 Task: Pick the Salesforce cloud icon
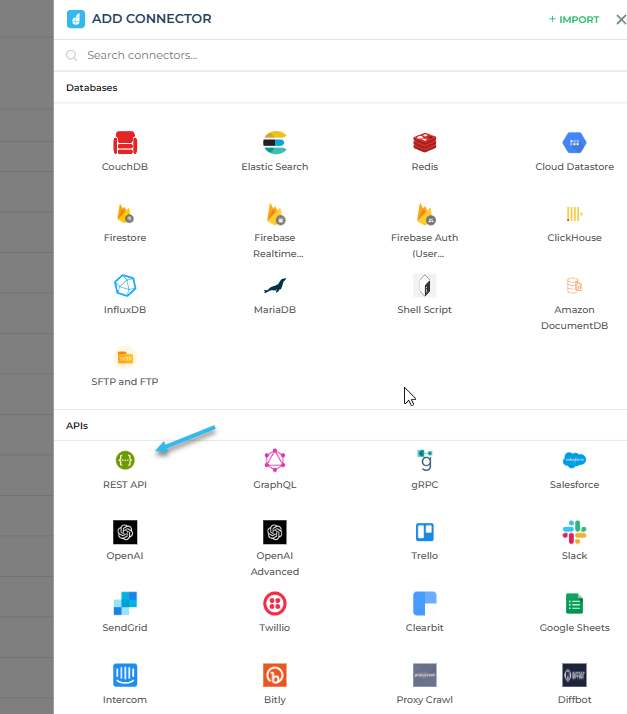coord(574,460)
